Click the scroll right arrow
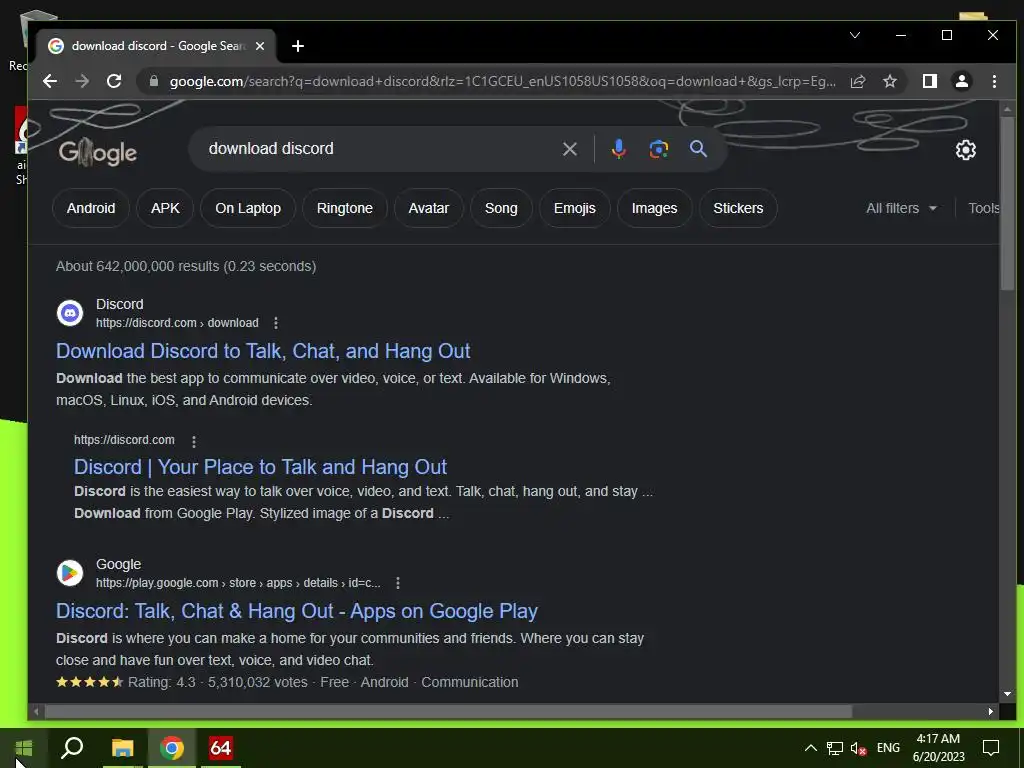Viewport: 1024px width, 768px height. pos(991,712)
